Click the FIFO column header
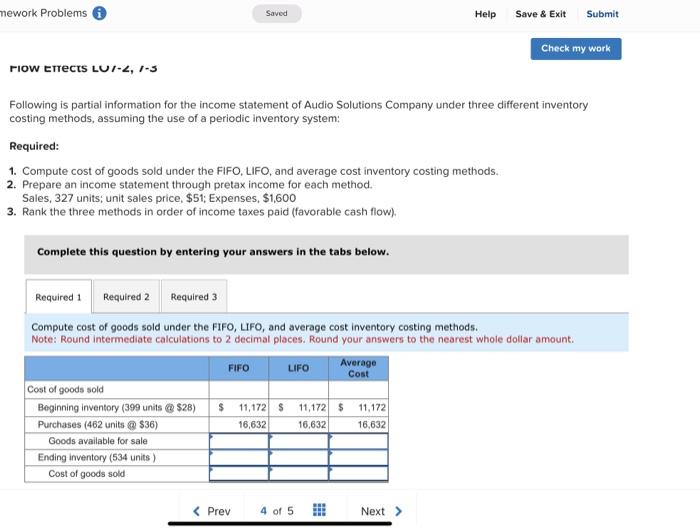The image size is (700, 532). tap(239, 368)
